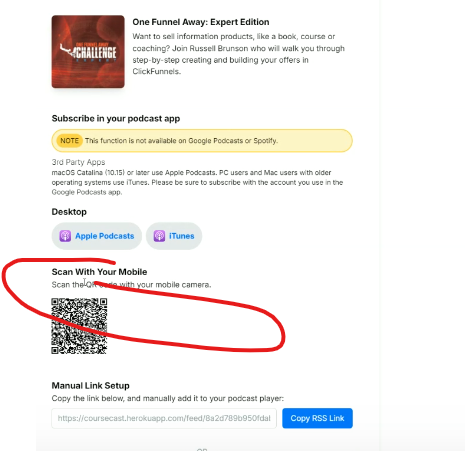Click the purple iTunes podcast icon
Screen dimensions: 465x451
point(159,236)
